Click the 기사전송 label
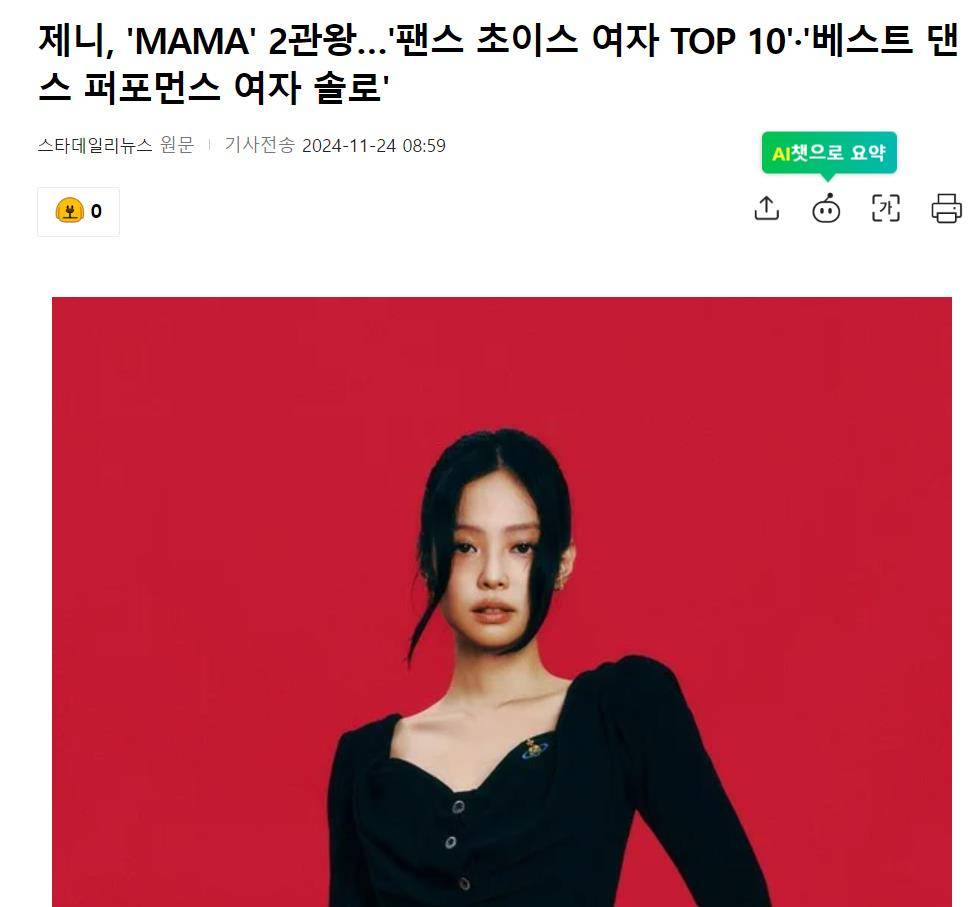This screenshot has height=907, width=978. (x=259, y=145)
